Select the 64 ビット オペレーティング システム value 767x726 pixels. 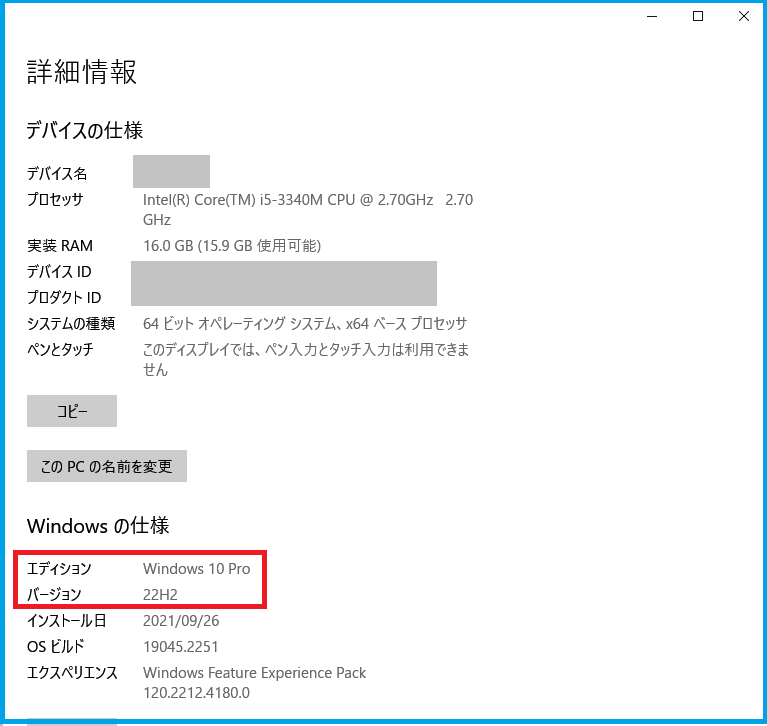coord(305,323)
